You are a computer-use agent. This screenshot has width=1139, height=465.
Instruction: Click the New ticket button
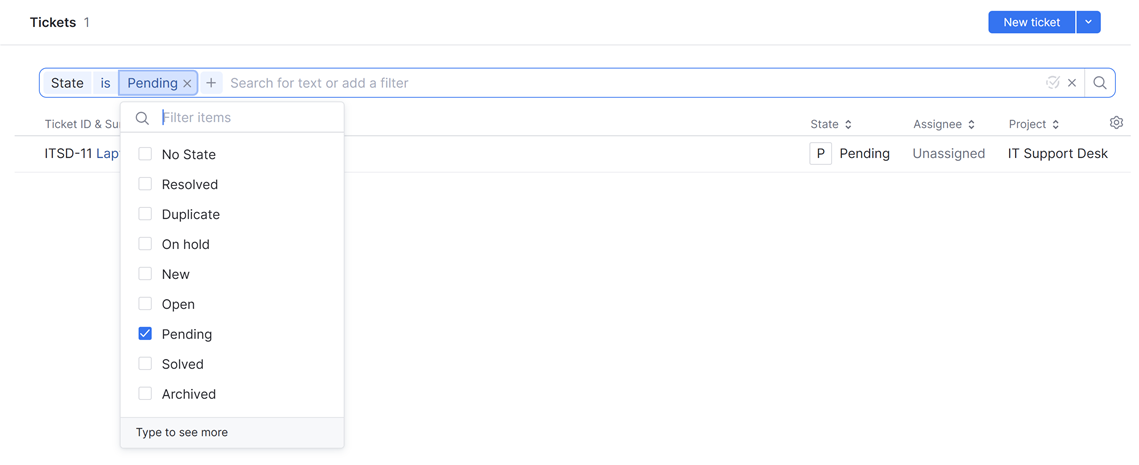pos(1031,22)
